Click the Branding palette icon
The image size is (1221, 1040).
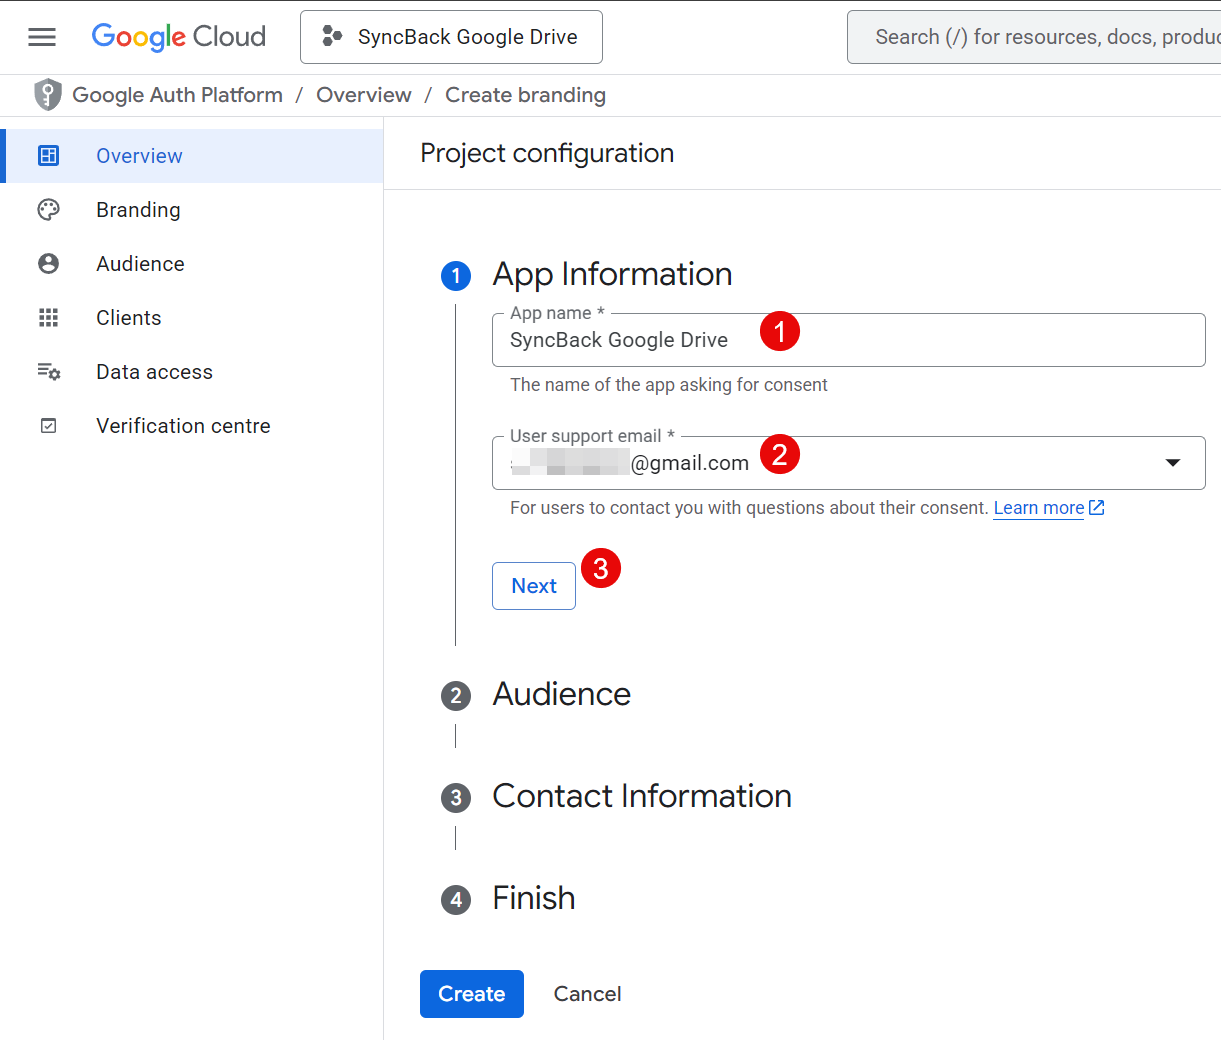pos(48,210)
